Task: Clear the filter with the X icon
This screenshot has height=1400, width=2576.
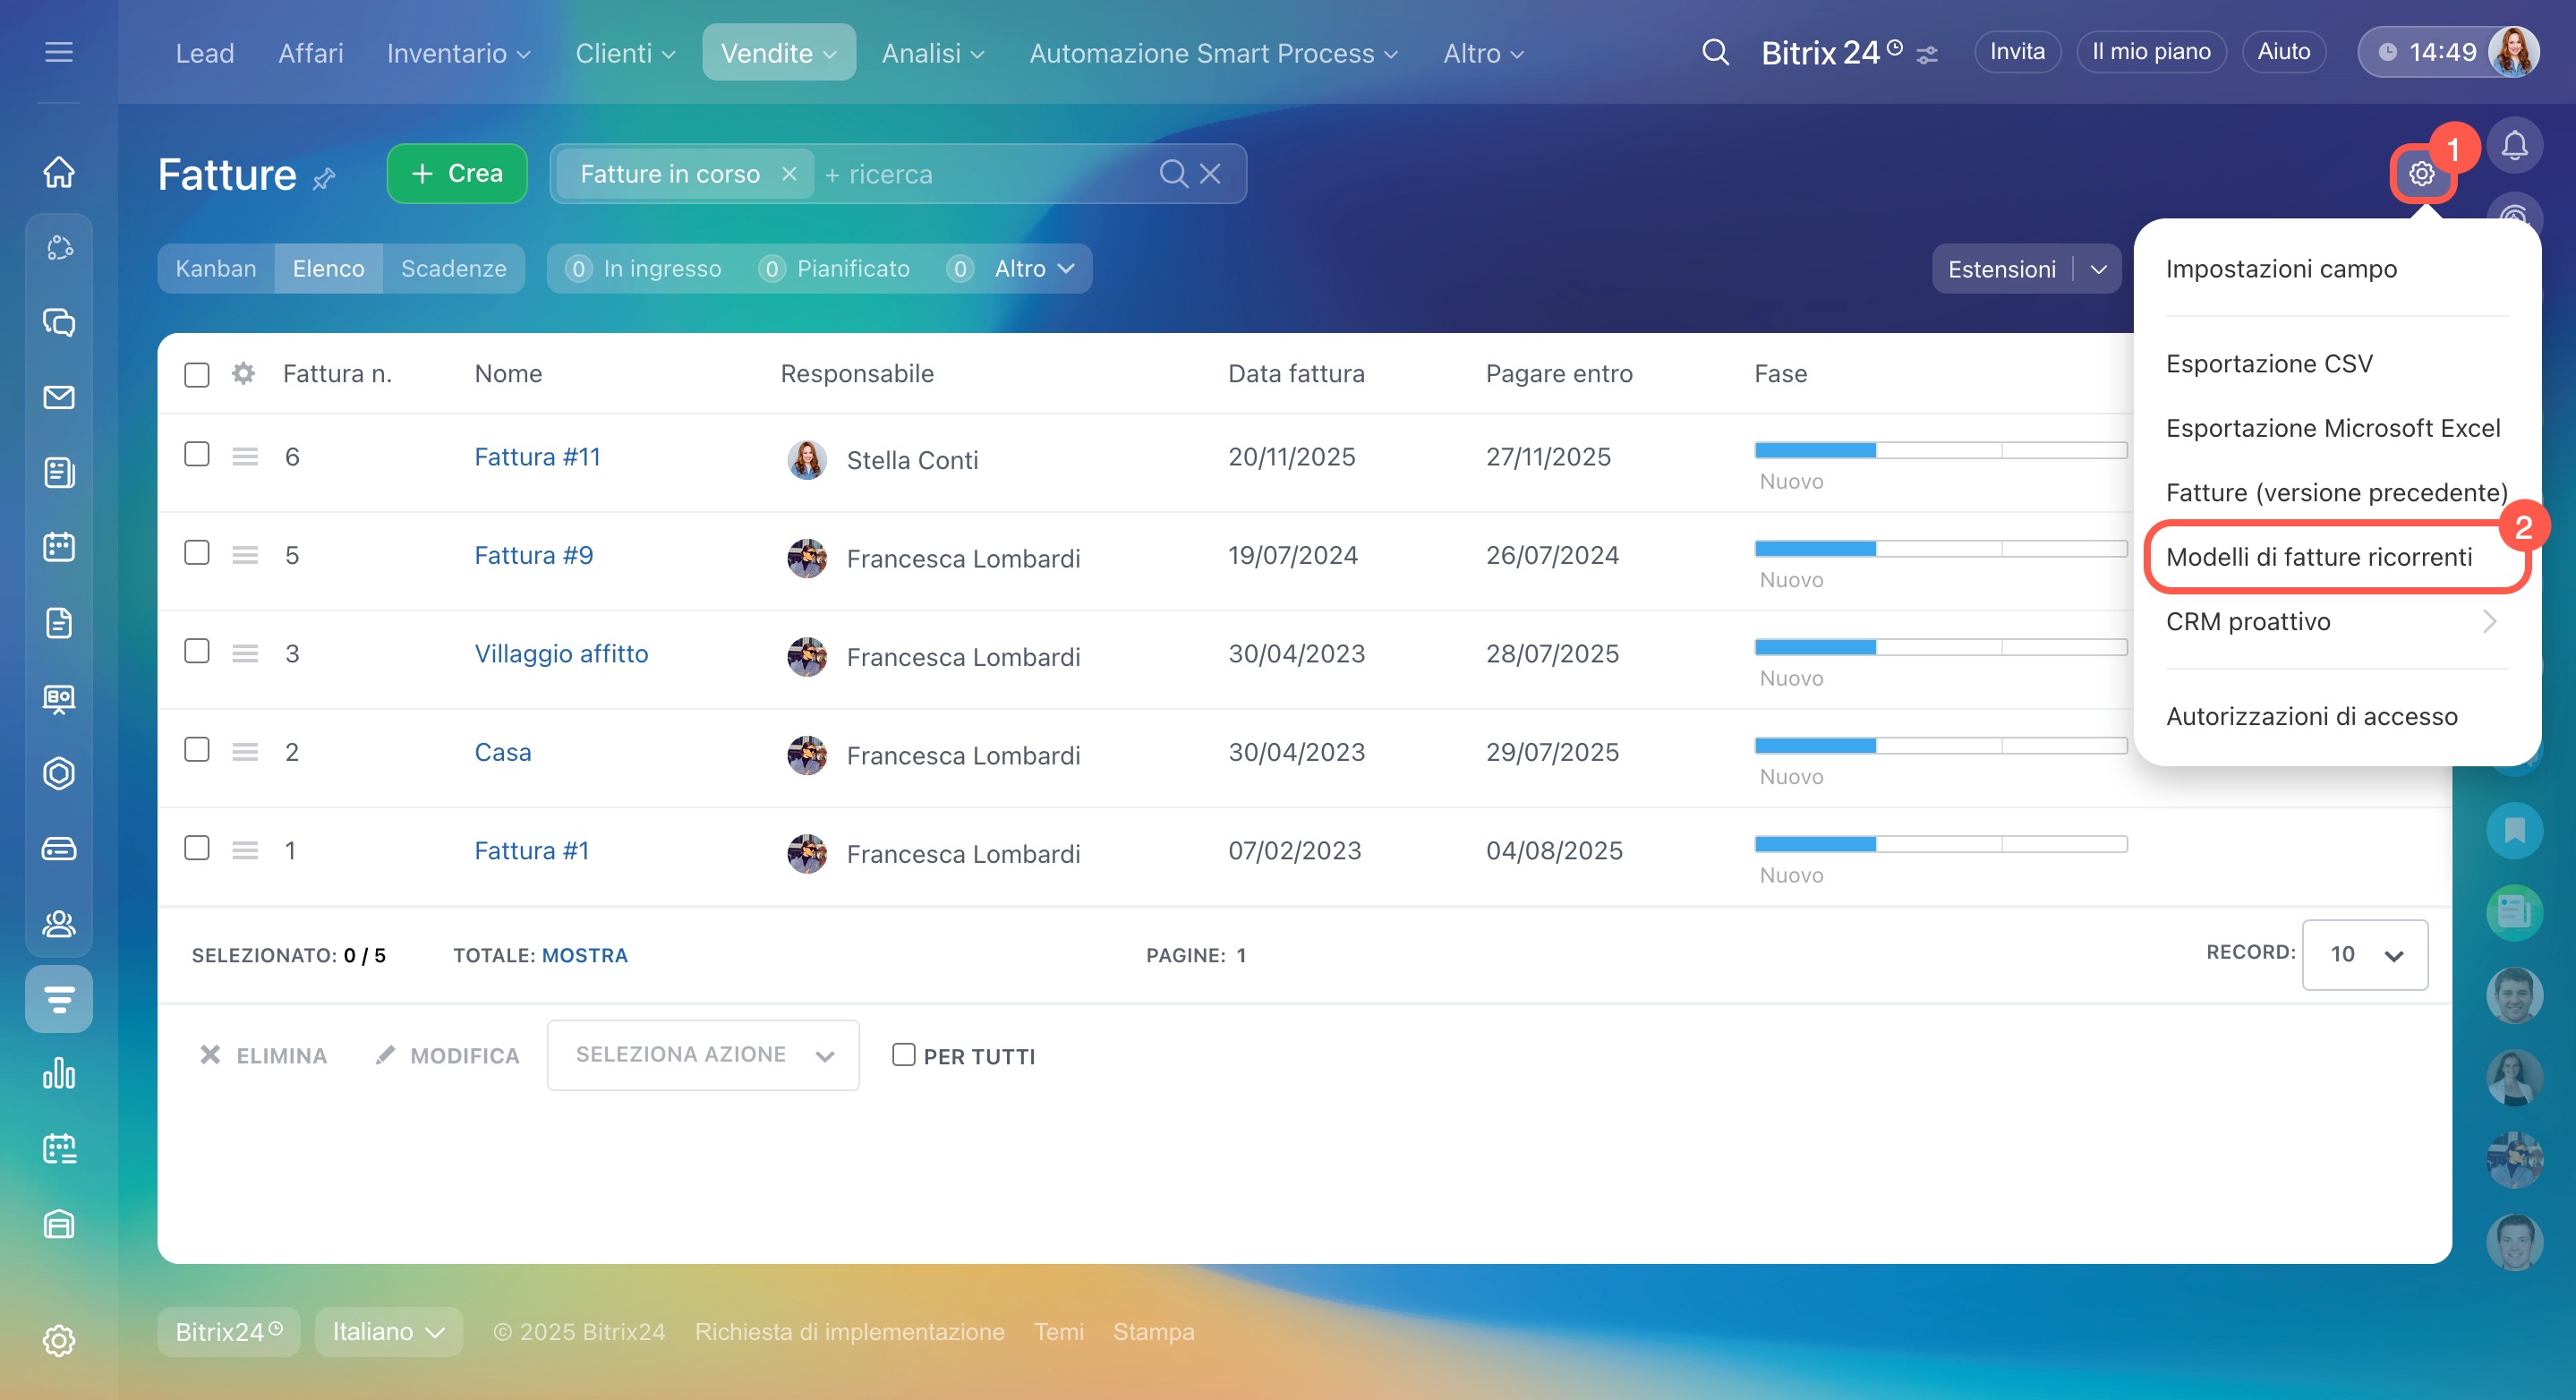Action: point(1210,174)
